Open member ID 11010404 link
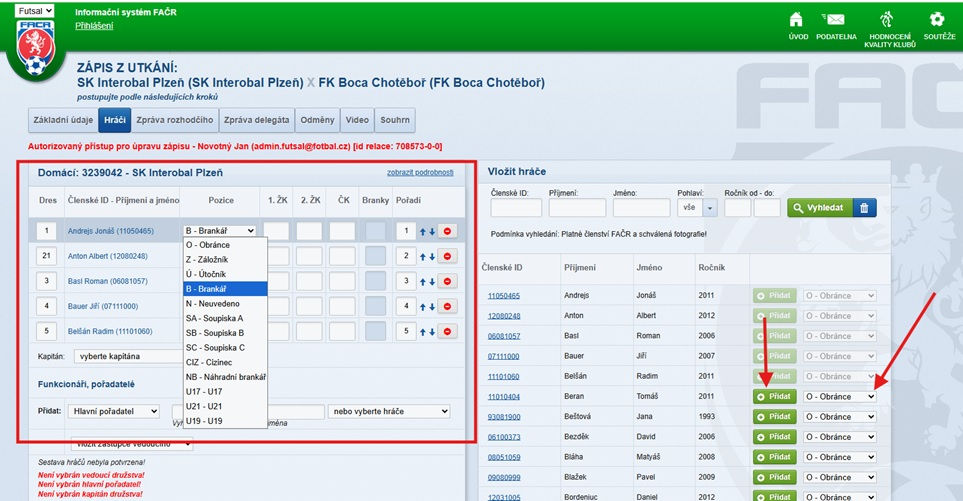The image size is (963, 501). pos(504,397)
